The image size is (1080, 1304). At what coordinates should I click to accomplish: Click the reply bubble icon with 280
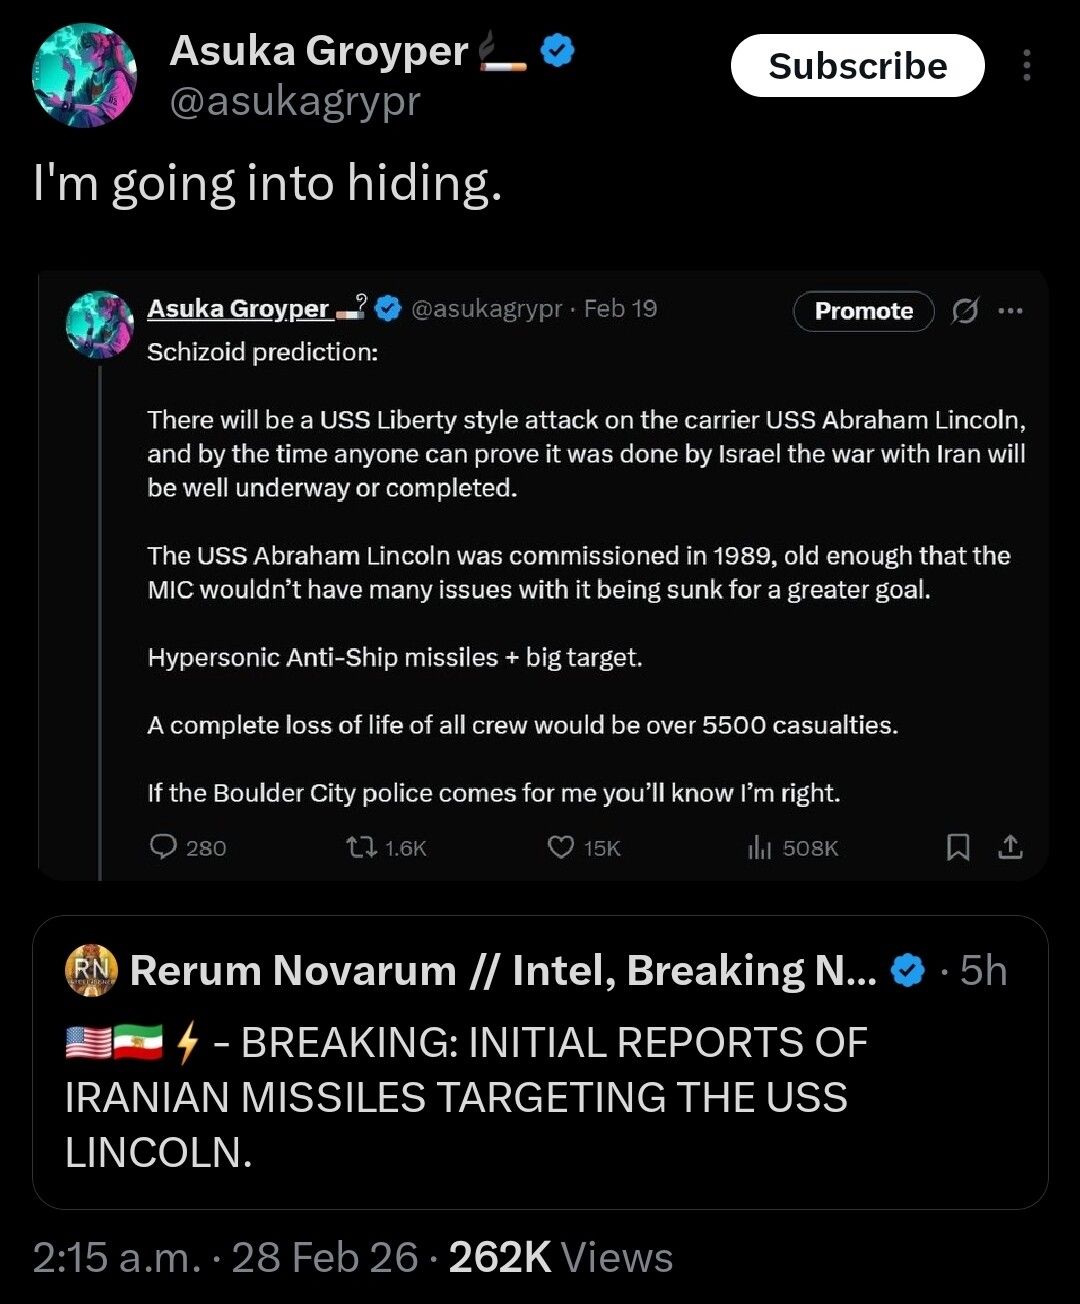click(163, 848)
